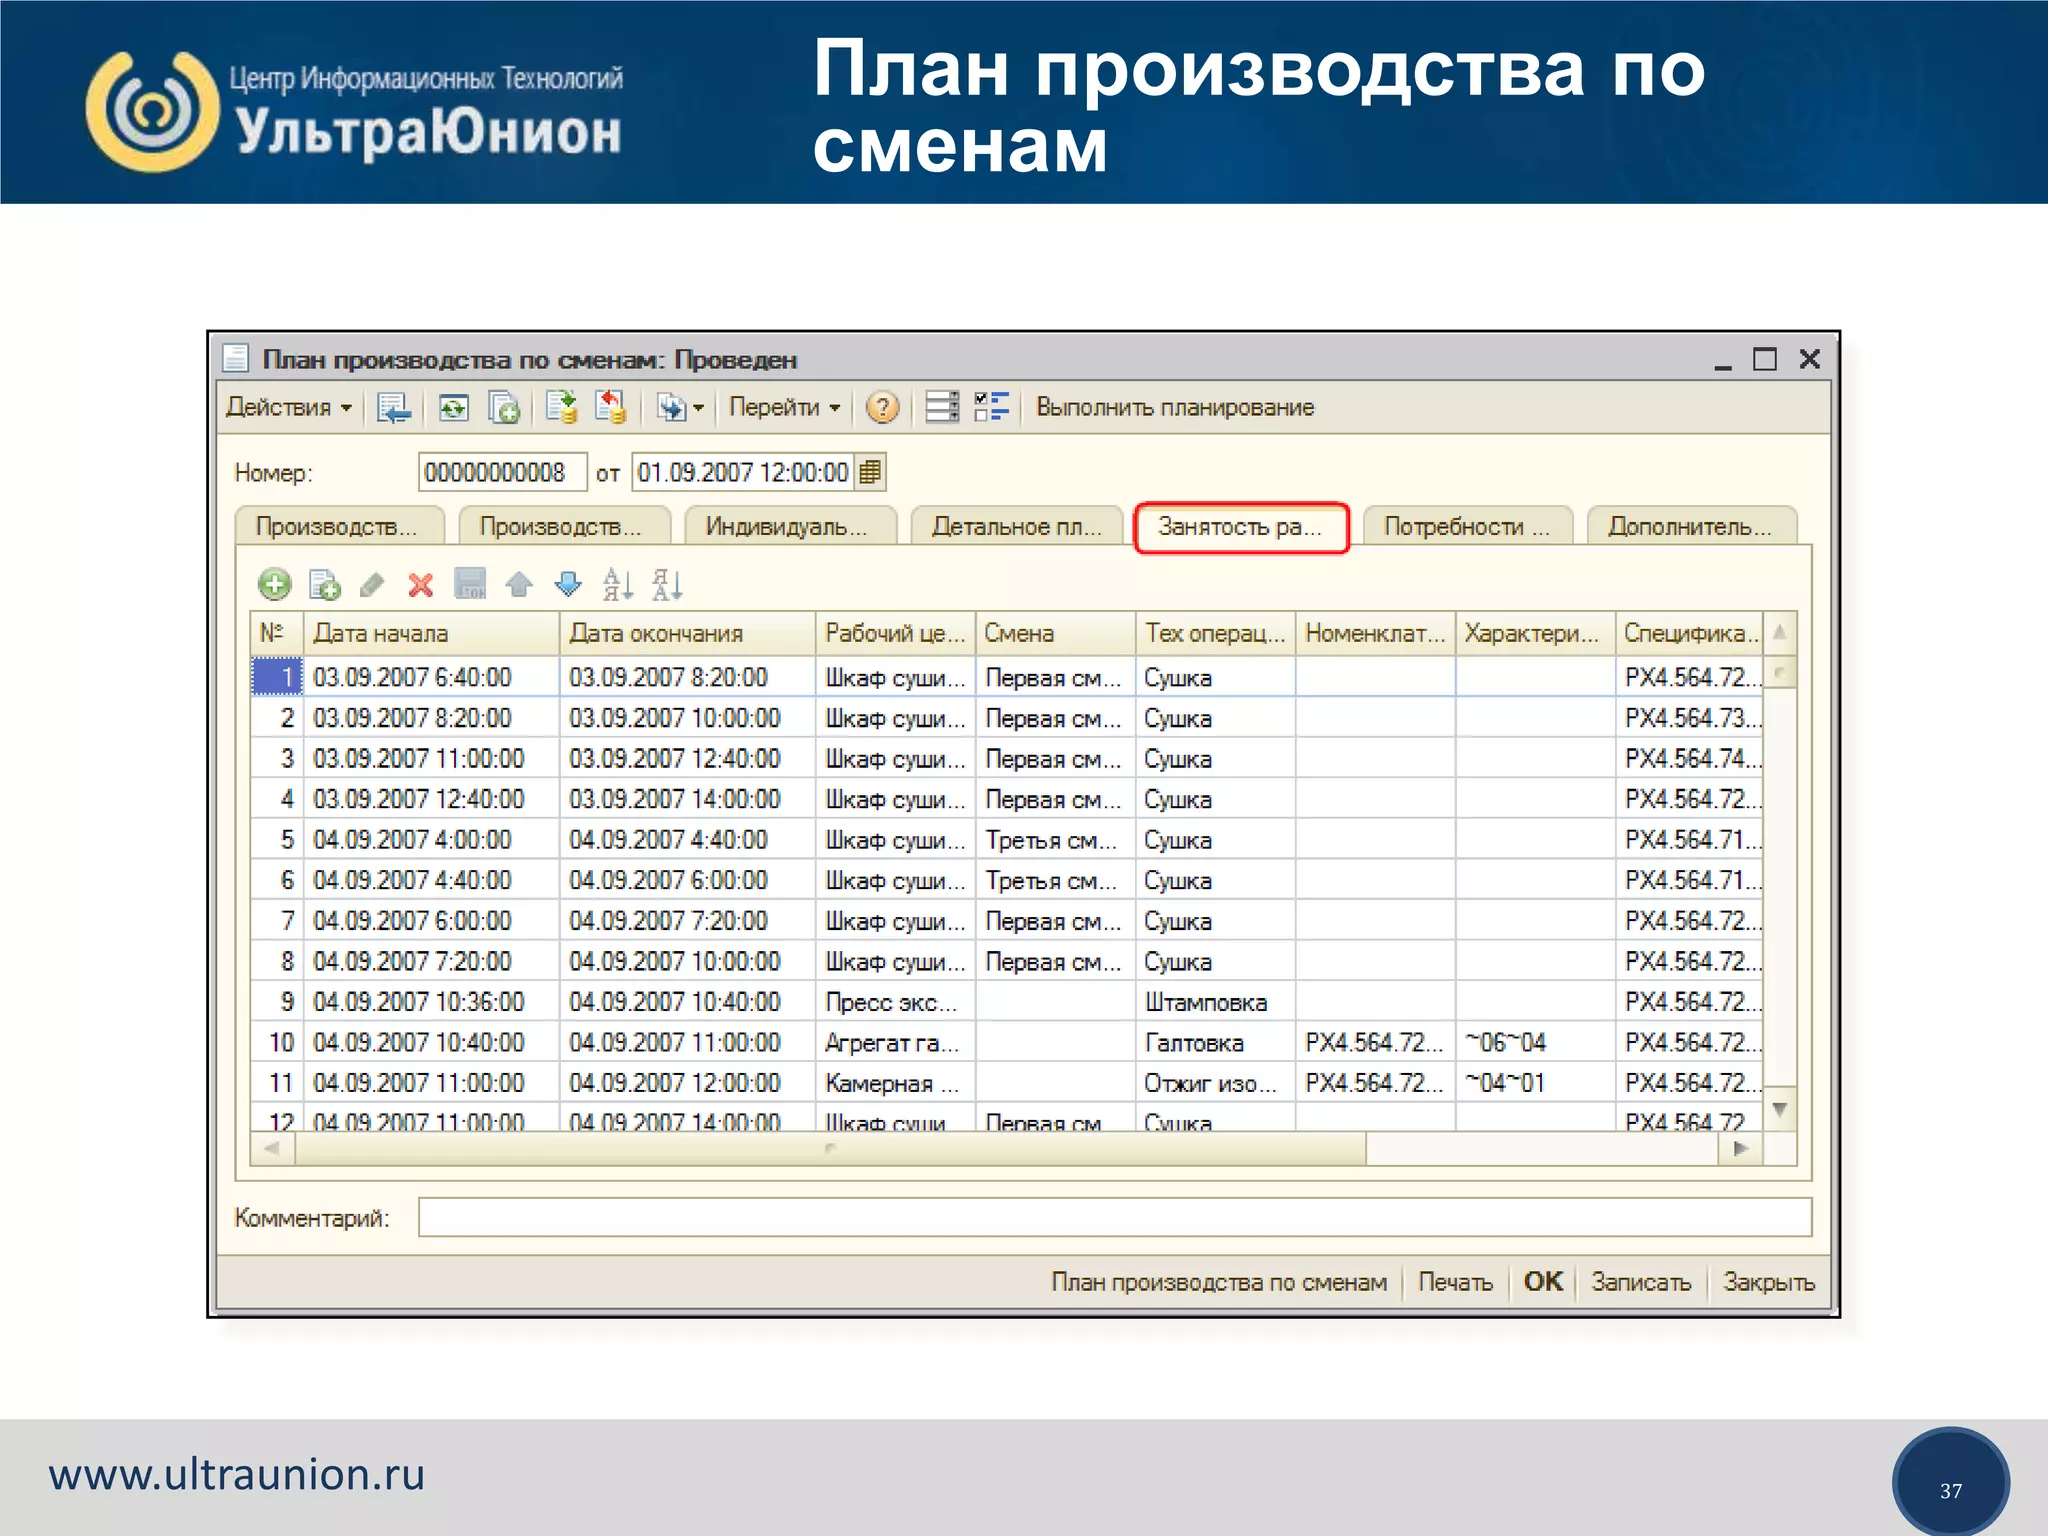Expand the Перейти dropdown menu
The image size is (2048, 1536).
pyautogui.click(x=783, y=407)
